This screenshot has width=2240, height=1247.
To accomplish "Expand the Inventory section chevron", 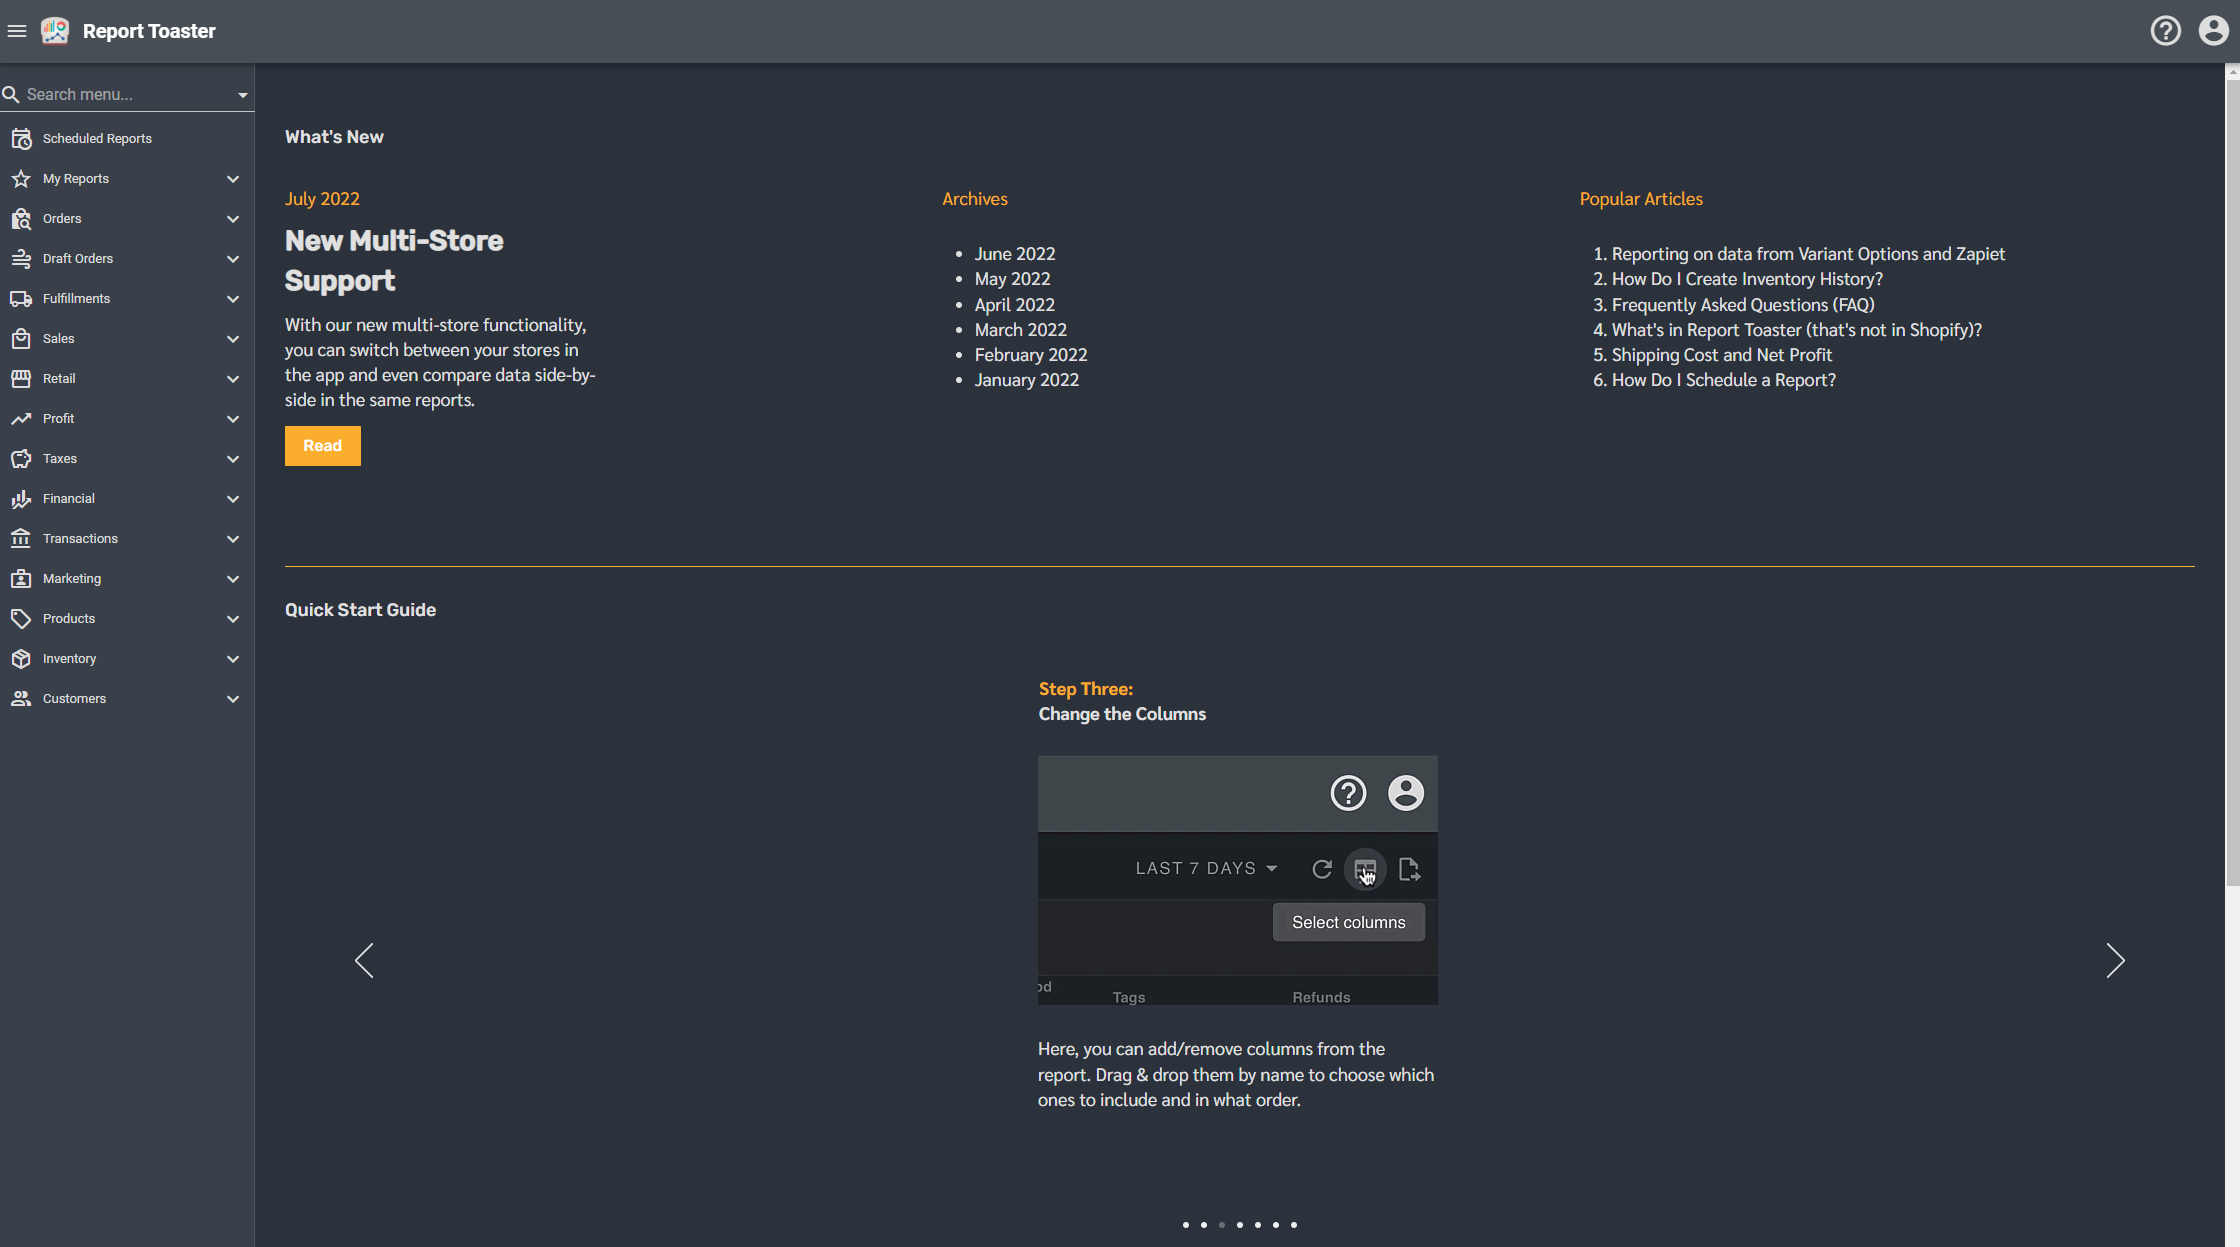I will click(x=233, y=659).
